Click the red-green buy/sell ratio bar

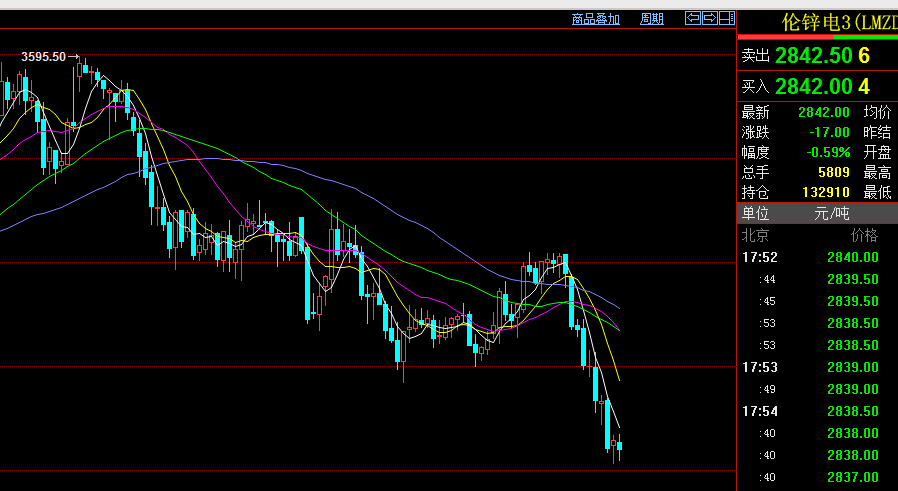[x=817, y=37]
